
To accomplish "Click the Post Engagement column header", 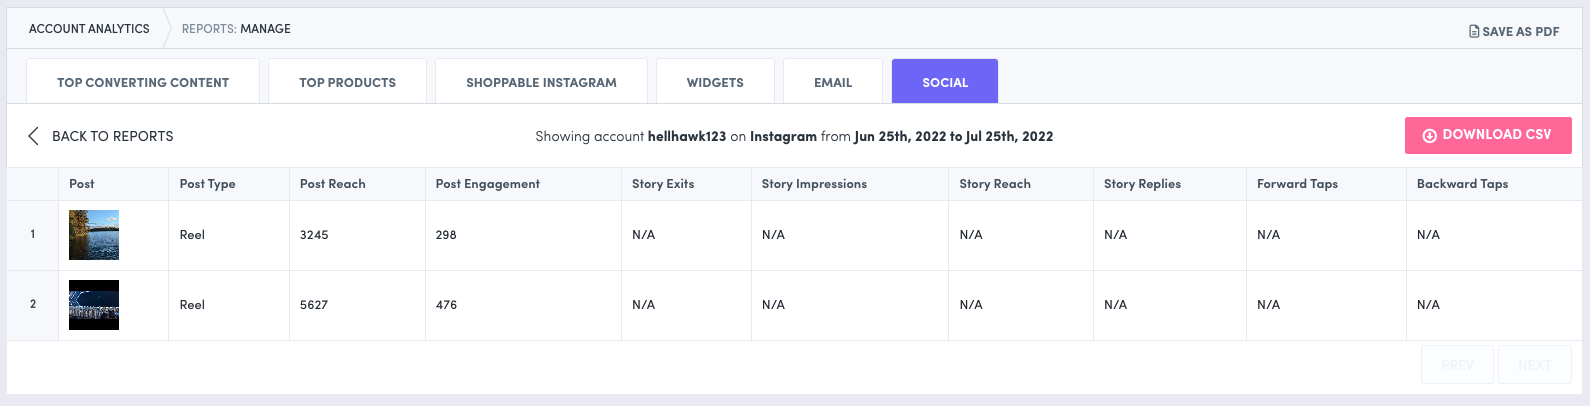I will [x=488, y=184].
